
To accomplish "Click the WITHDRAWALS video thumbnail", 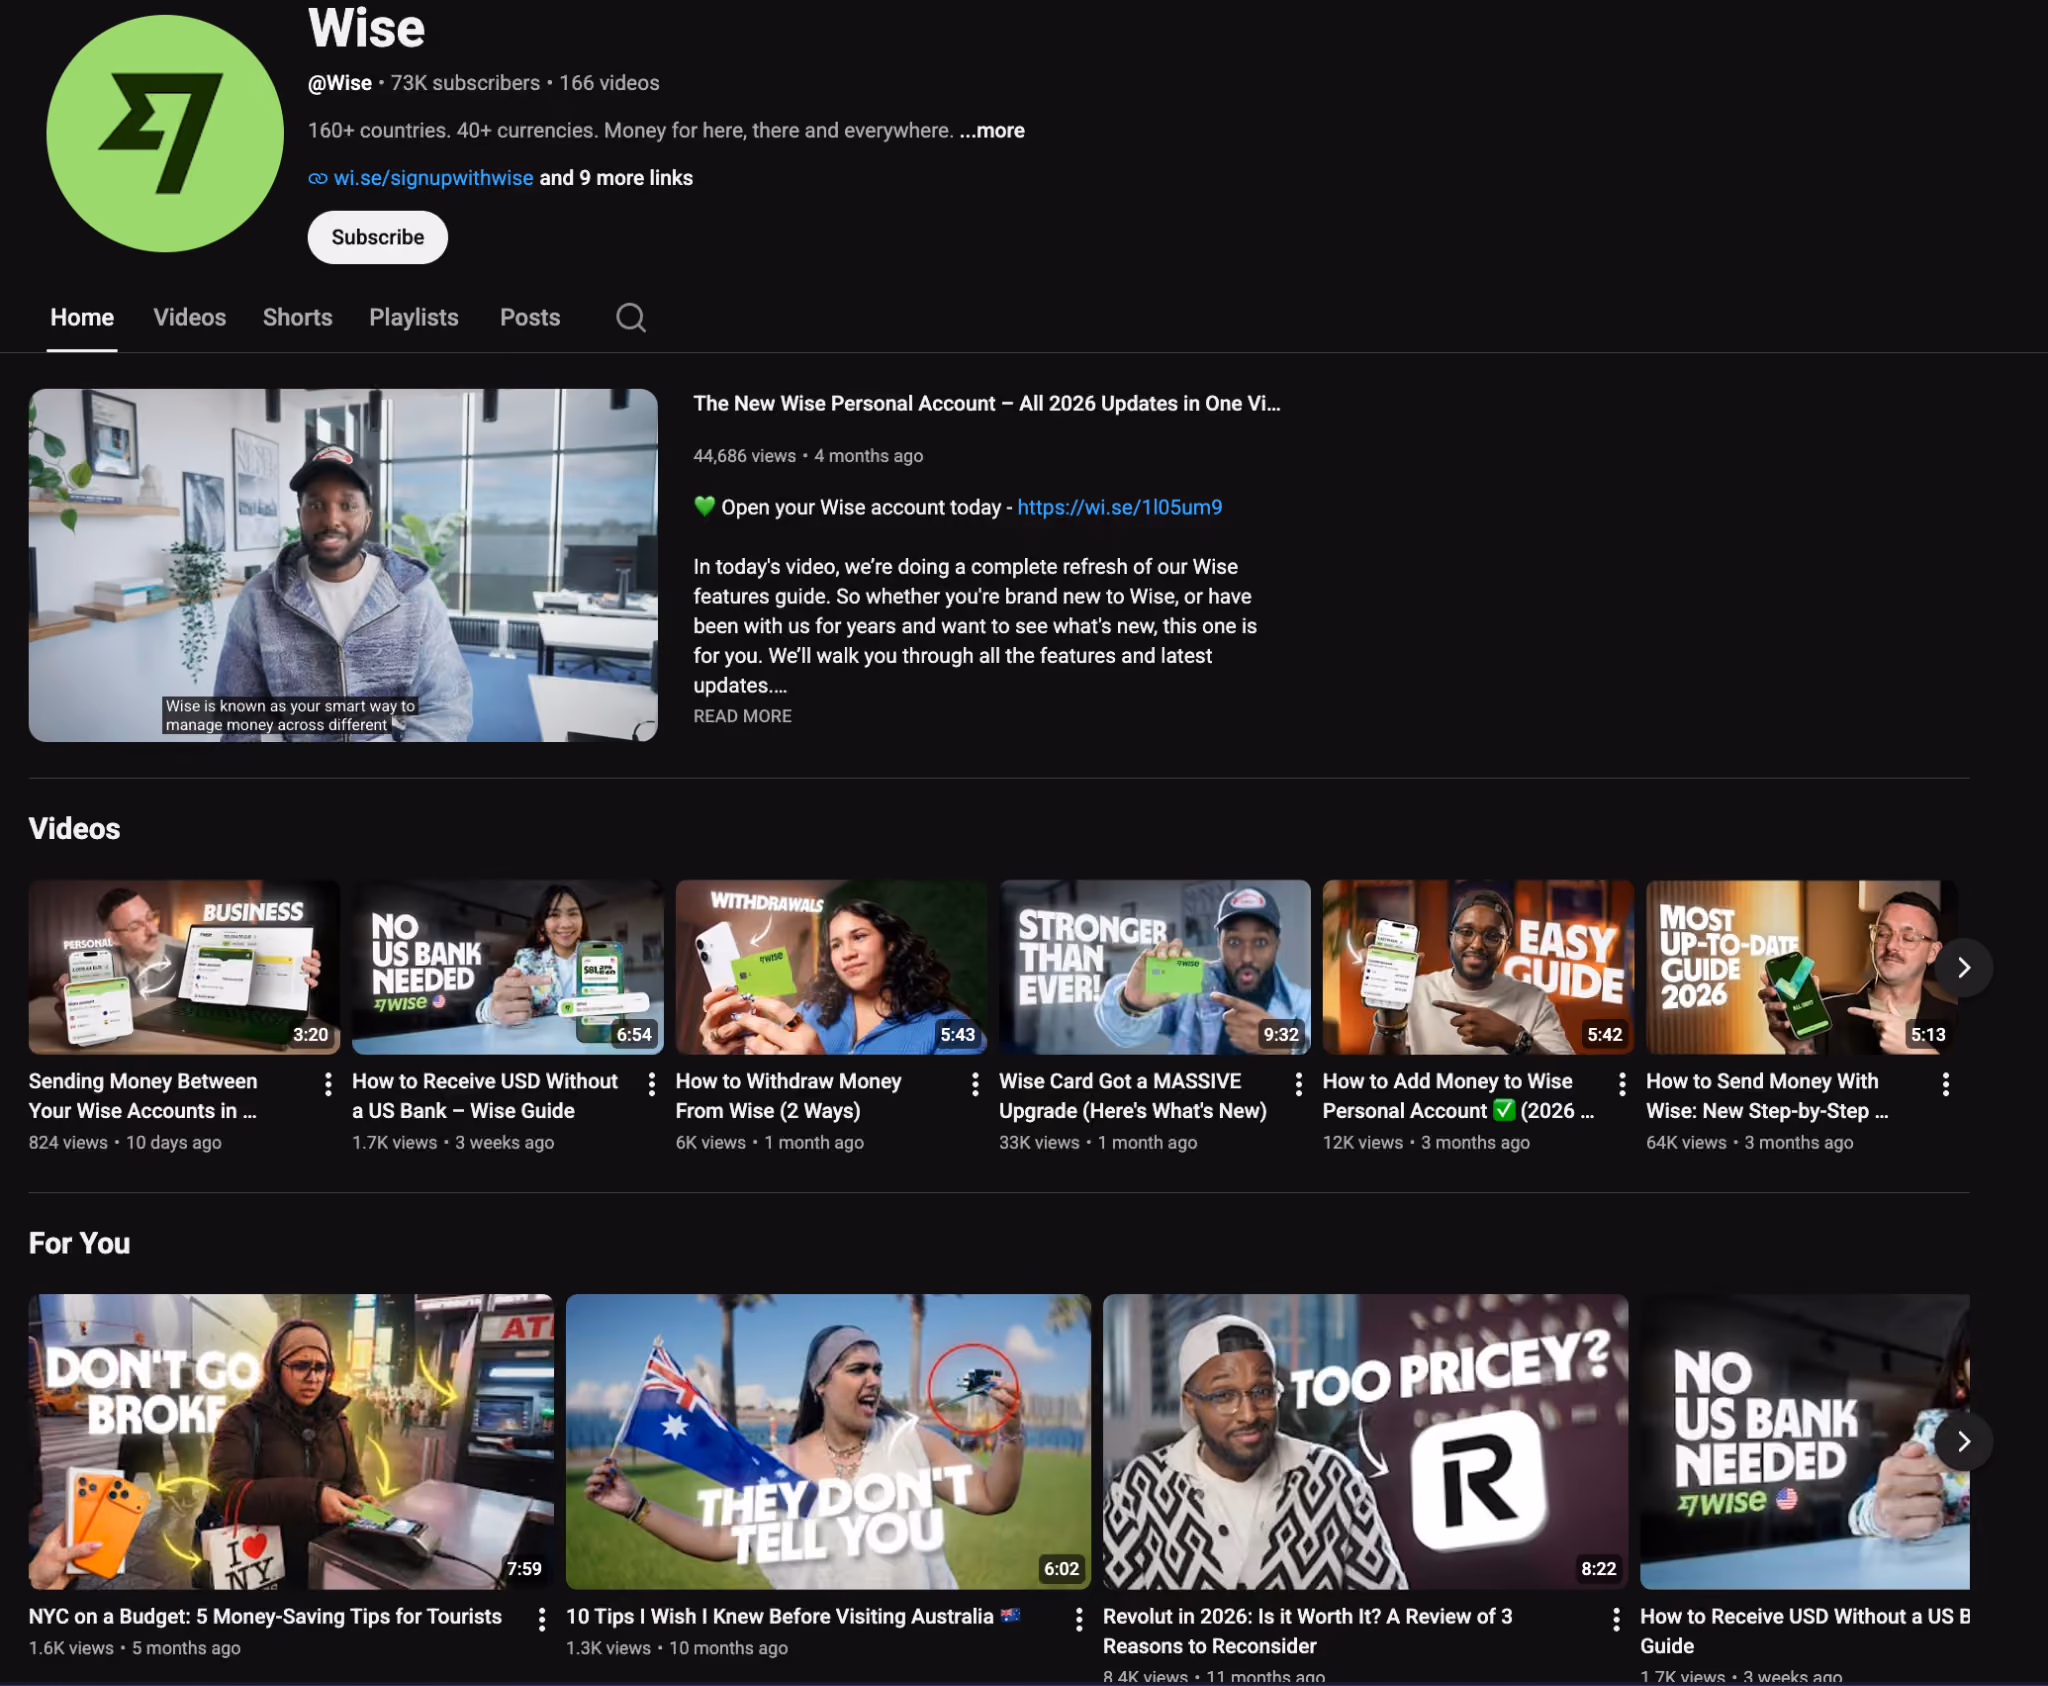I will (831, 967).
